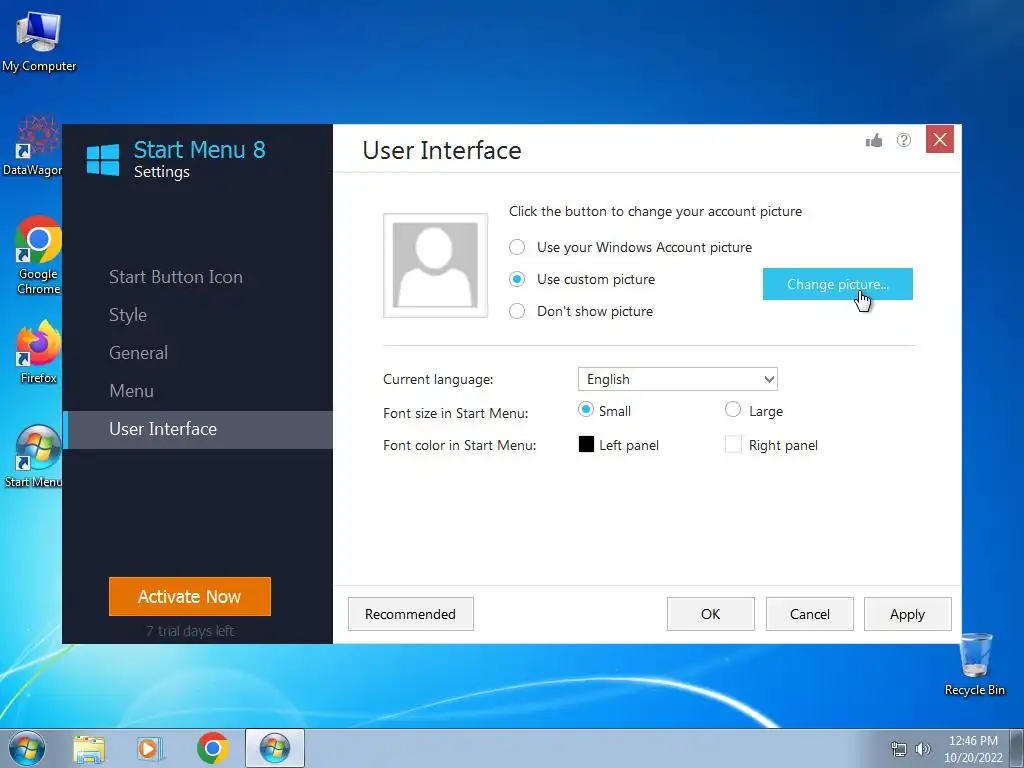This screenshot has width=1024, height=768.
Task: Go to Start Button Icon settings
Action: pyautogui.click(x=176, y=277)
